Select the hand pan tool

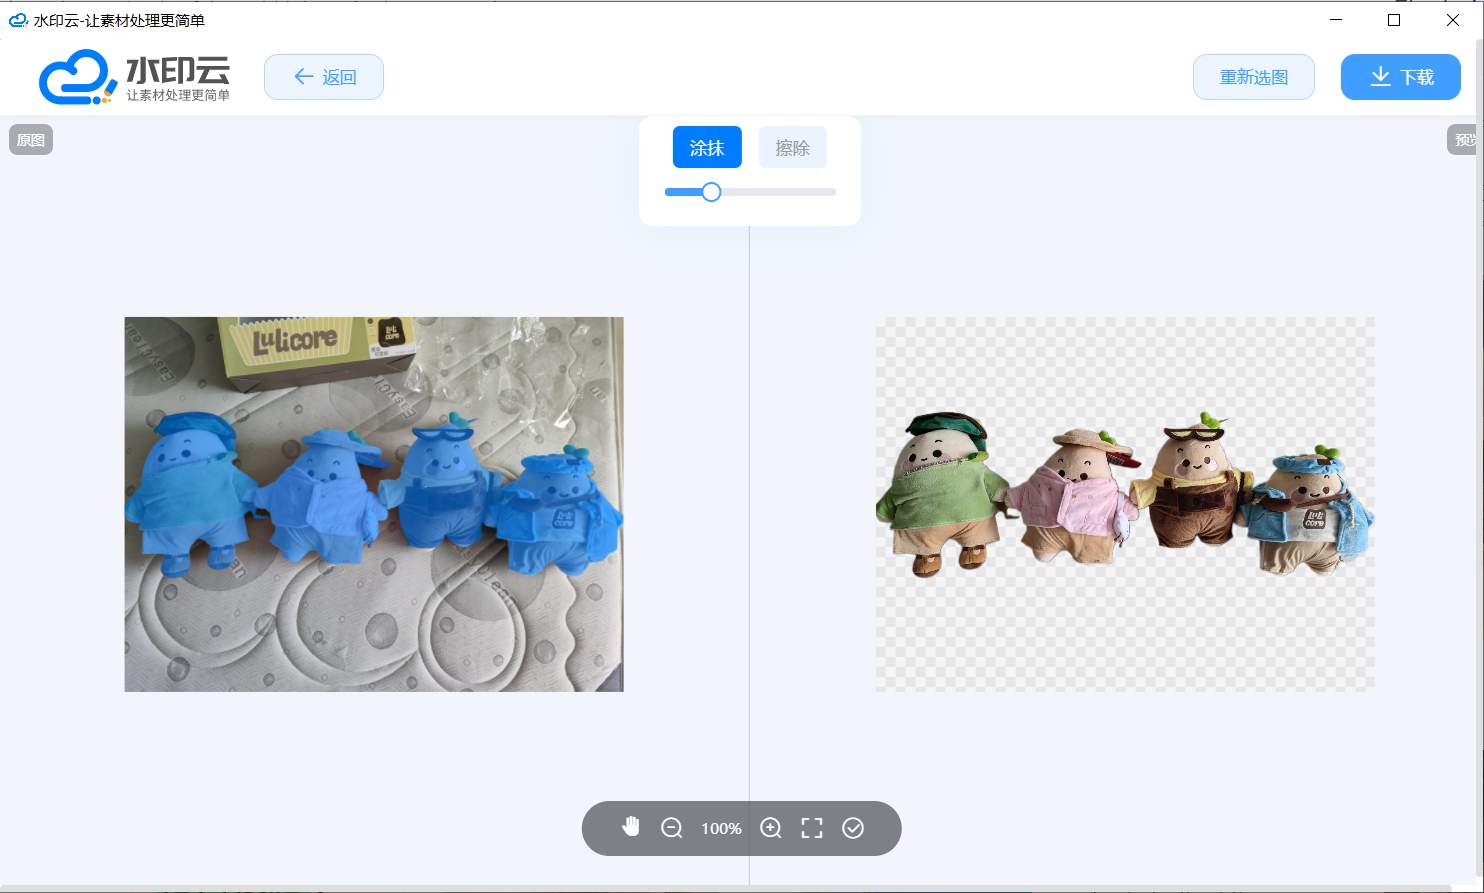pyautogui.click(x=631, y=827)
